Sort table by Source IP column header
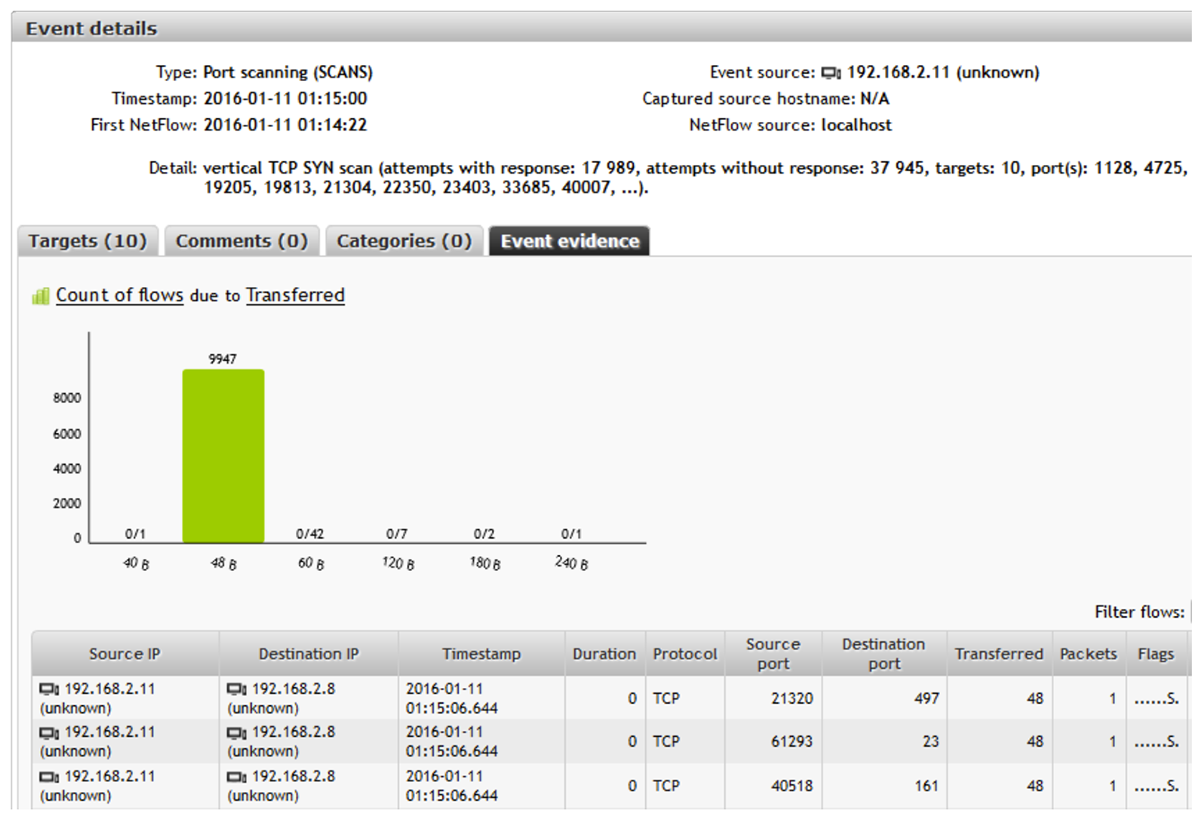Viewport: 1200px width, 822px height. tap(125, 654)
